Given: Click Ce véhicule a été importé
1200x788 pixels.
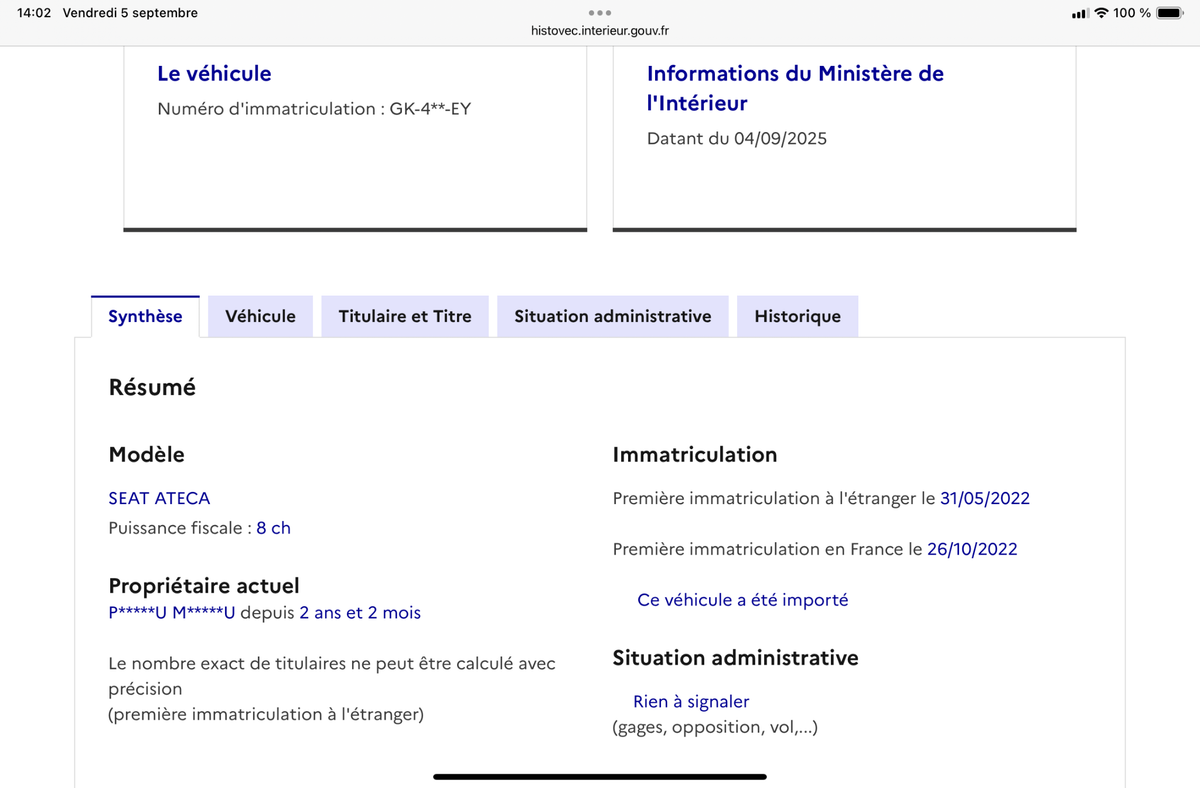Looking at the screenshot, I should coord(743,600).
